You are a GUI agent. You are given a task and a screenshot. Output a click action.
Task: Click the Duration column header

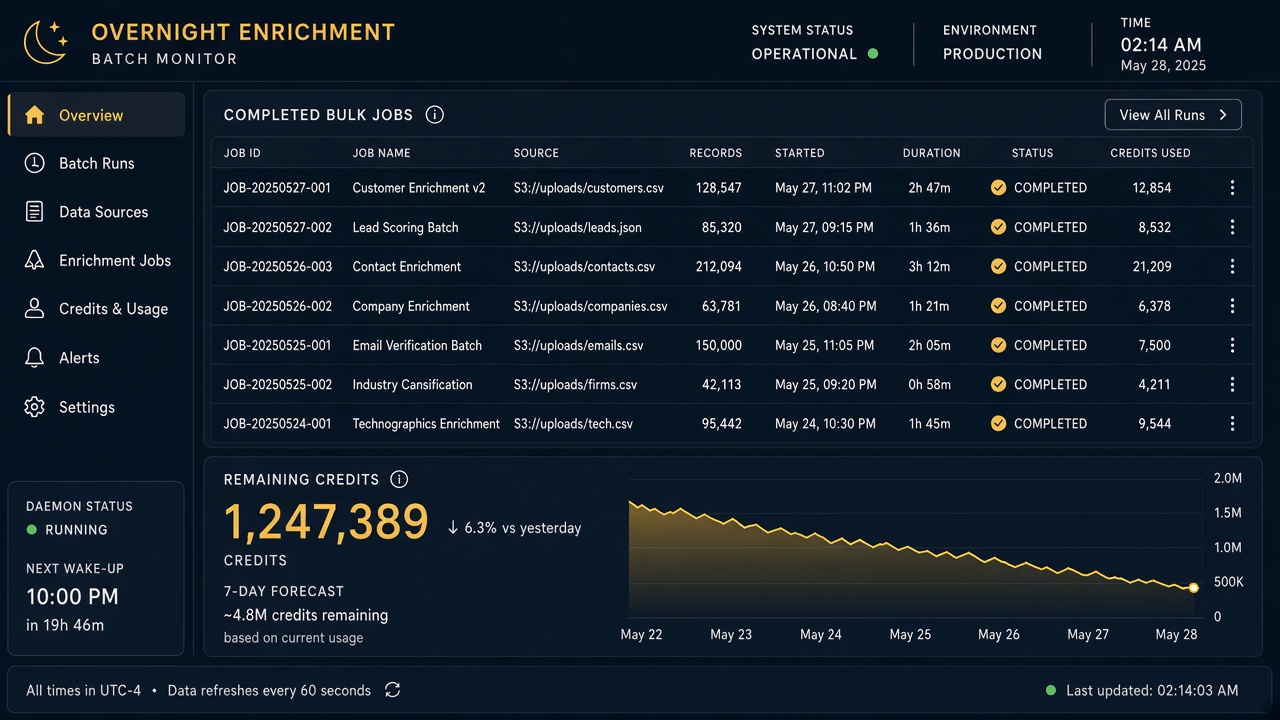(x=931, y=153)
